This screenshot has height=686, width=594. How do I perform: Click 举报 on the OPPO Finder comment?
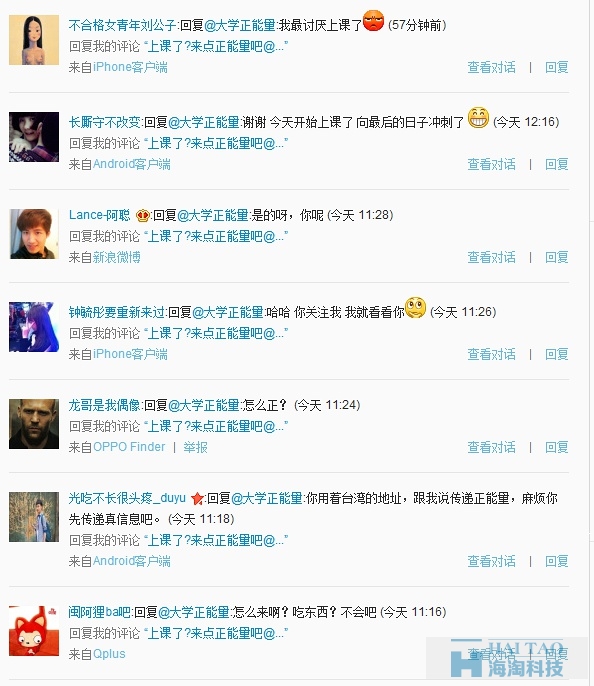click(196, 447)
